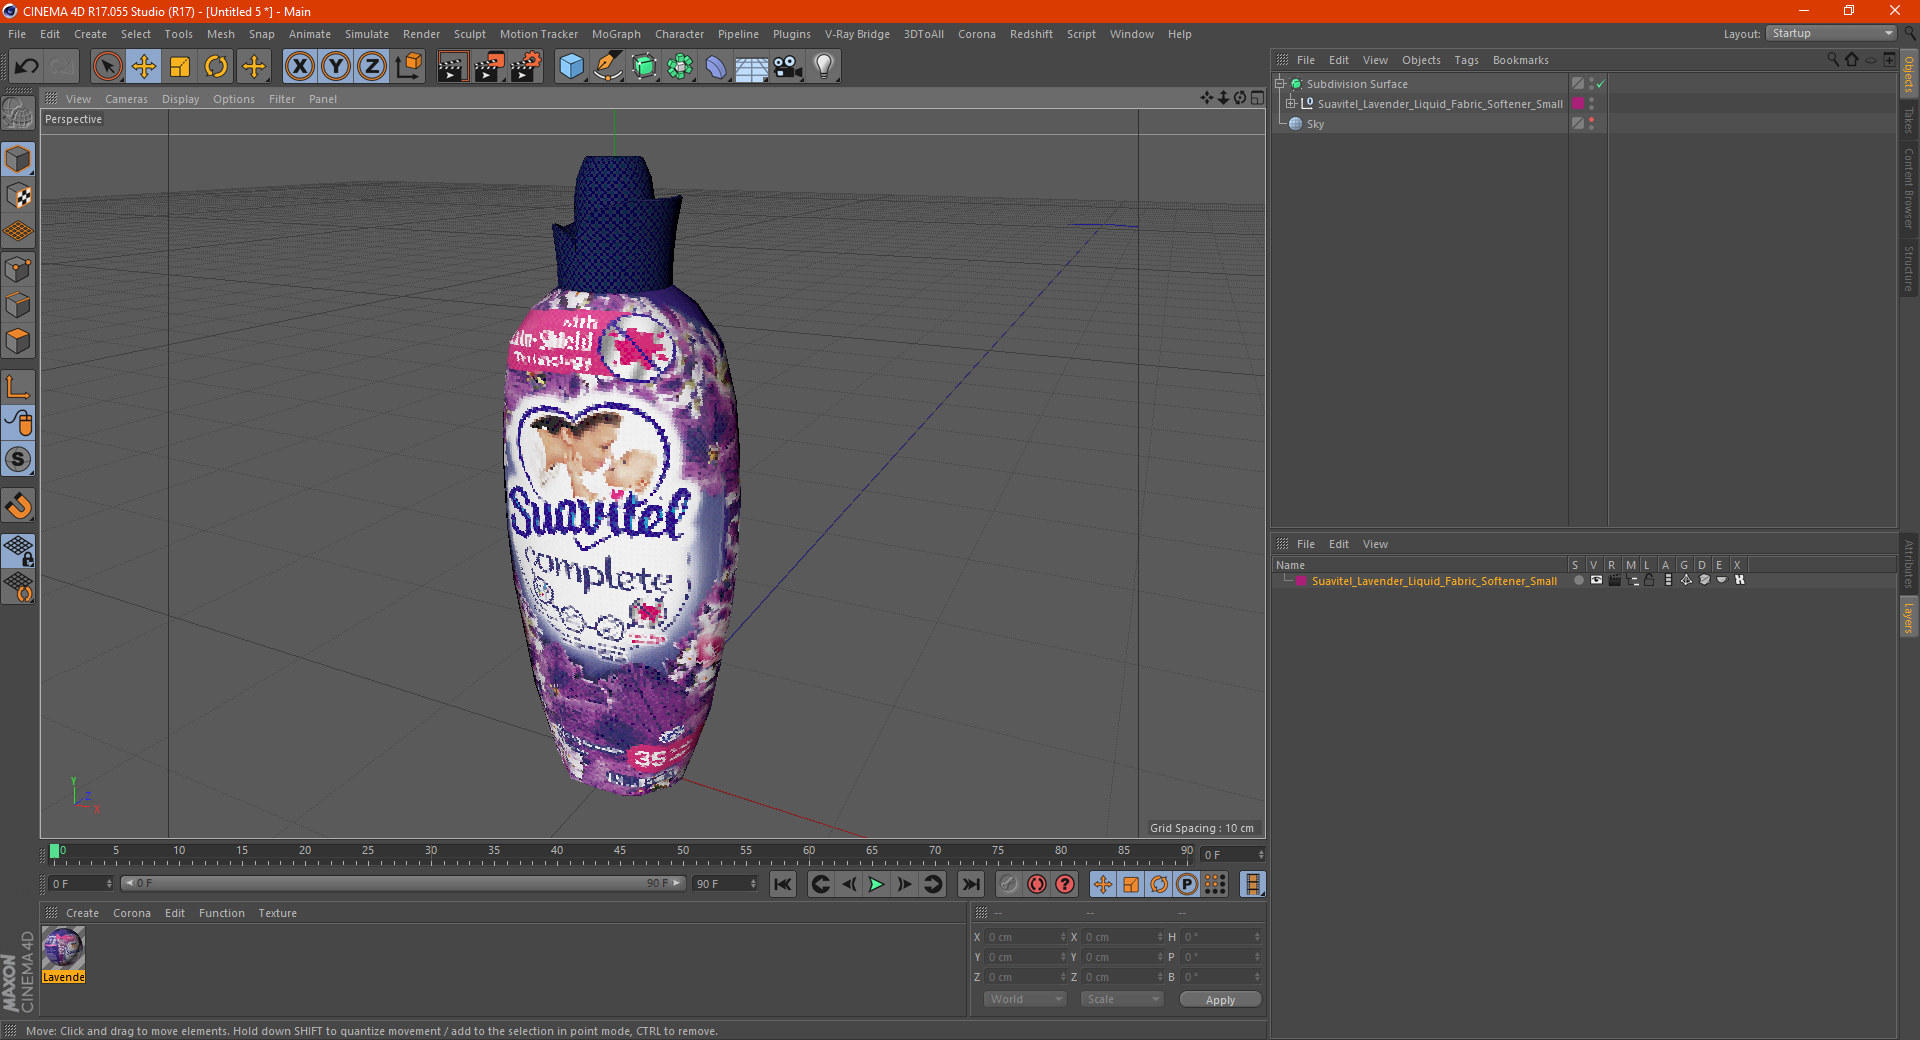Select the Rotate tool in top toolbar

pos(216,67)
